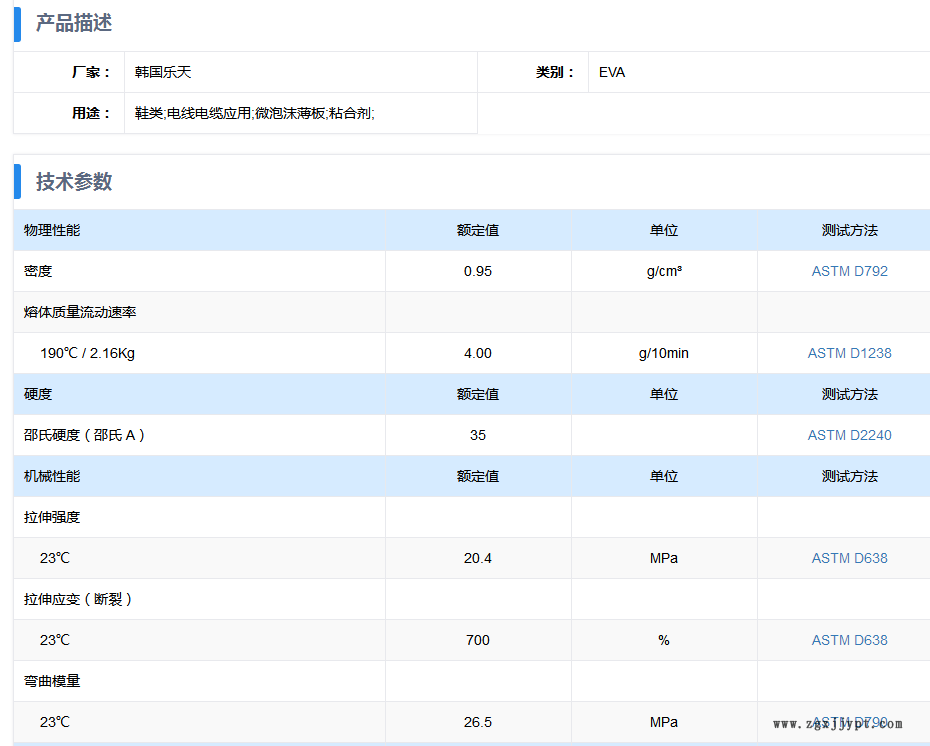The height and width of the screenshot is (746, 930).
Task: Click the 产品描述 section heading
Action: click(74, 23)
